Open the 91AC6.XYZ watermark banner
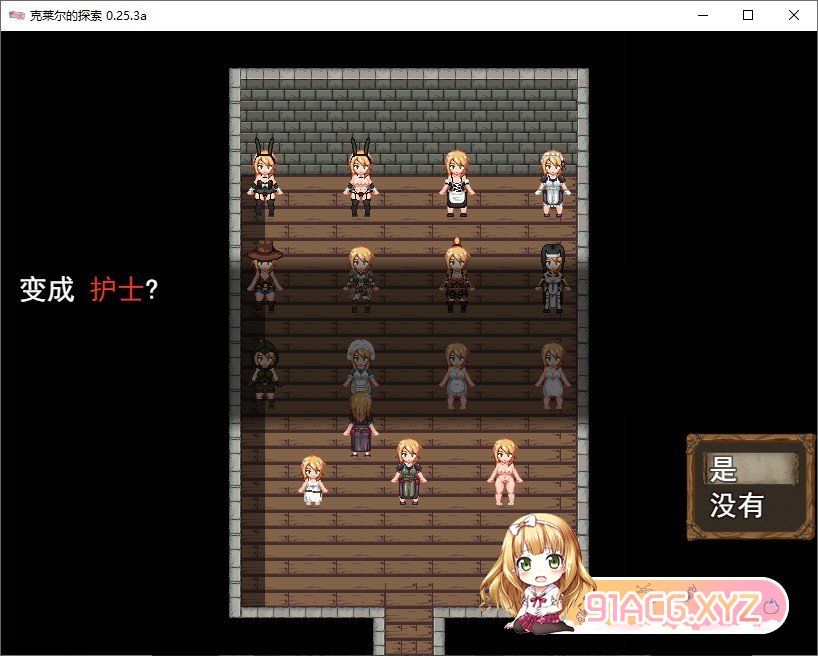 coord(680,608)
